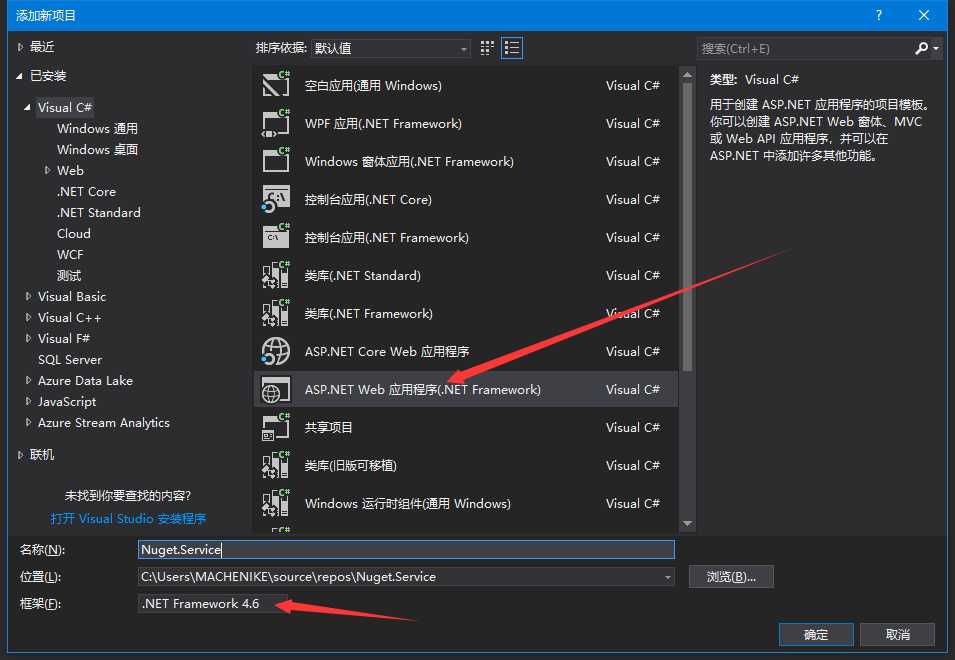Expand the Visual Basic node

click(x=28, y=297)
